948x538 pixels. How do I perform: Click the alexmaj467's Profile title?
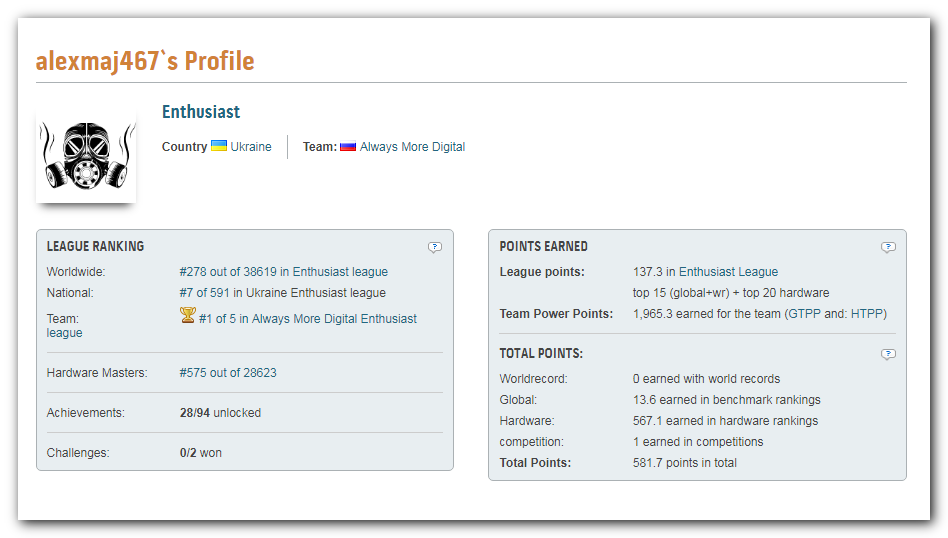[145, 61]
